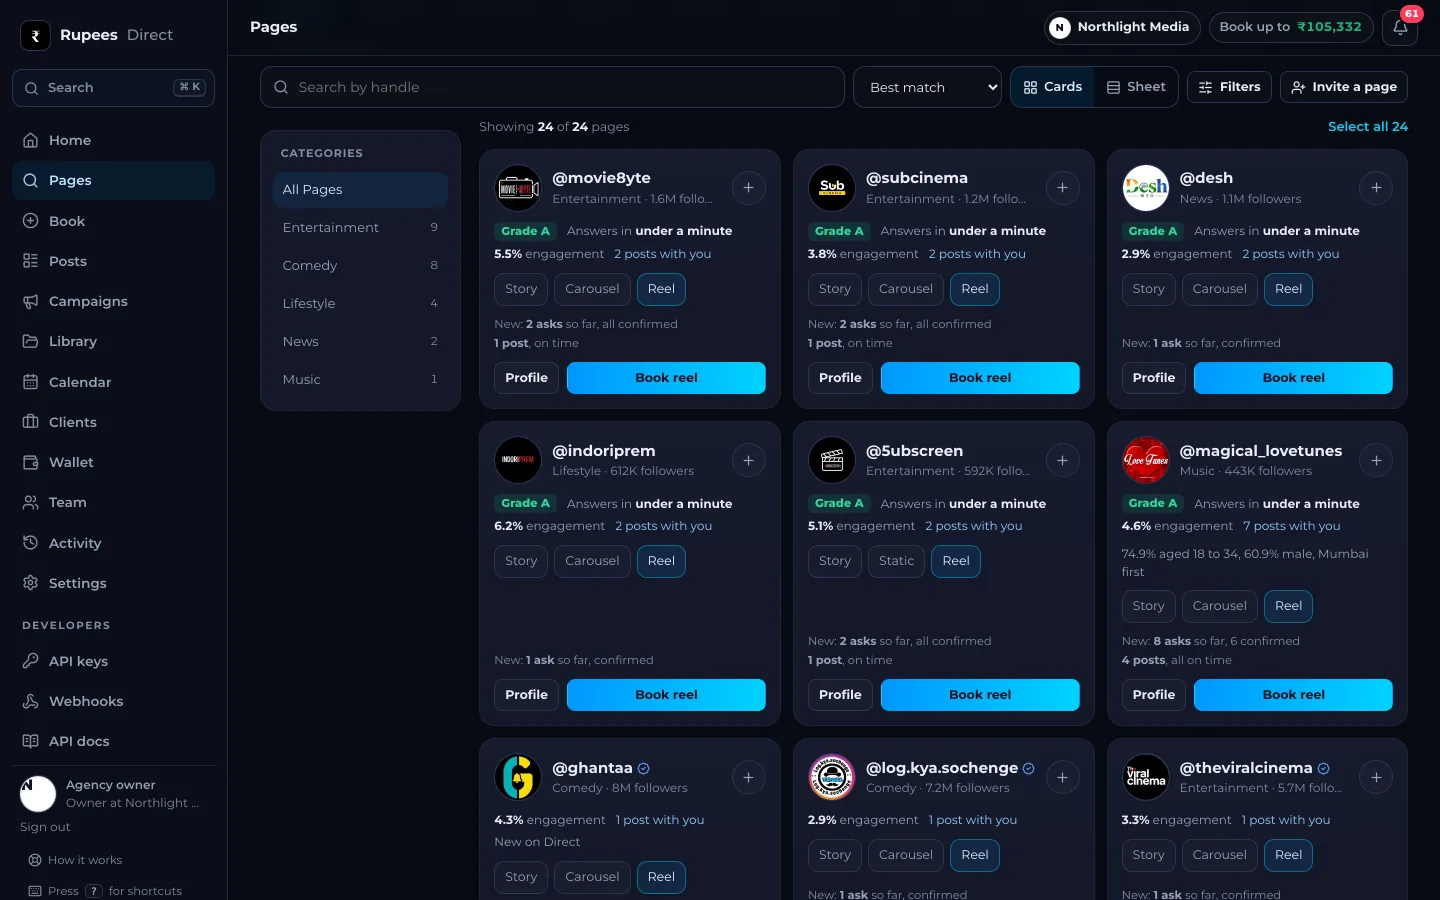Open the Calendar sidebar icon
This screenshot has height=900, width=1440.
click(x=31, y=382)
